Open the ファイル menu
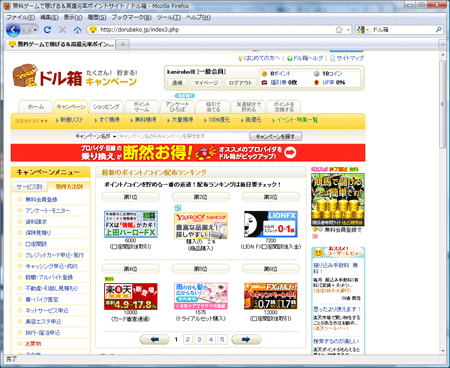The width and height of the screenshot is (450, 368). (21, 17)
